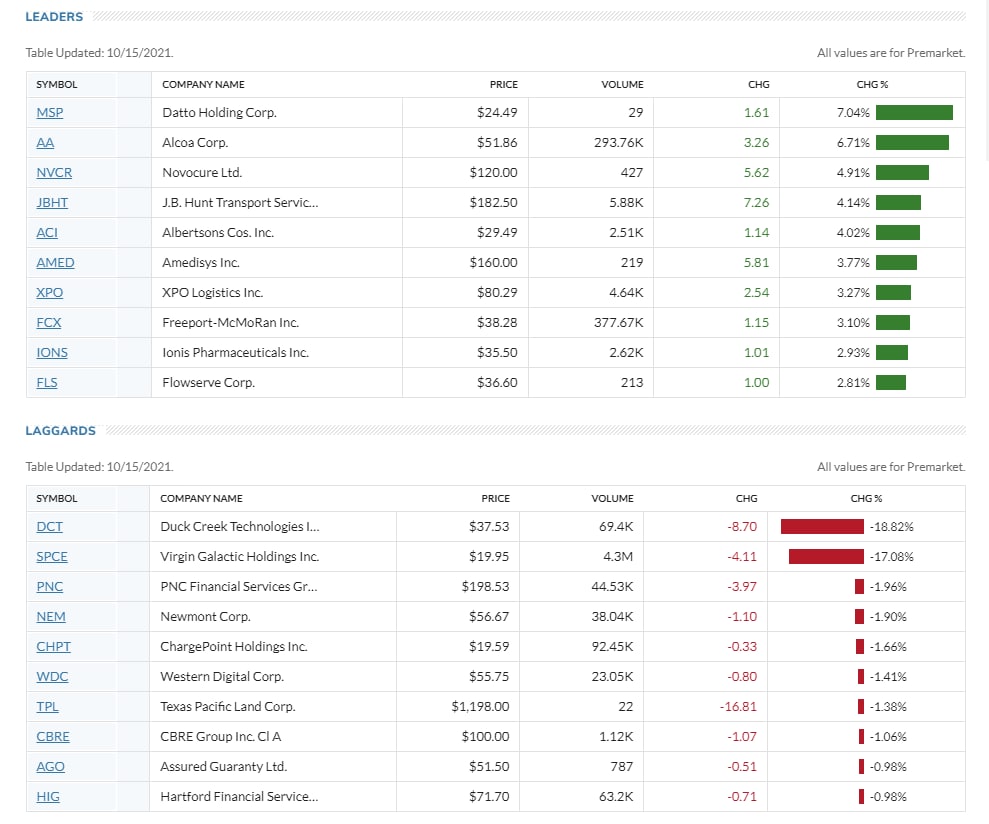Click the 293.76K volume cell
This screenshot has height=824, width=989.
tap(619, 143)
